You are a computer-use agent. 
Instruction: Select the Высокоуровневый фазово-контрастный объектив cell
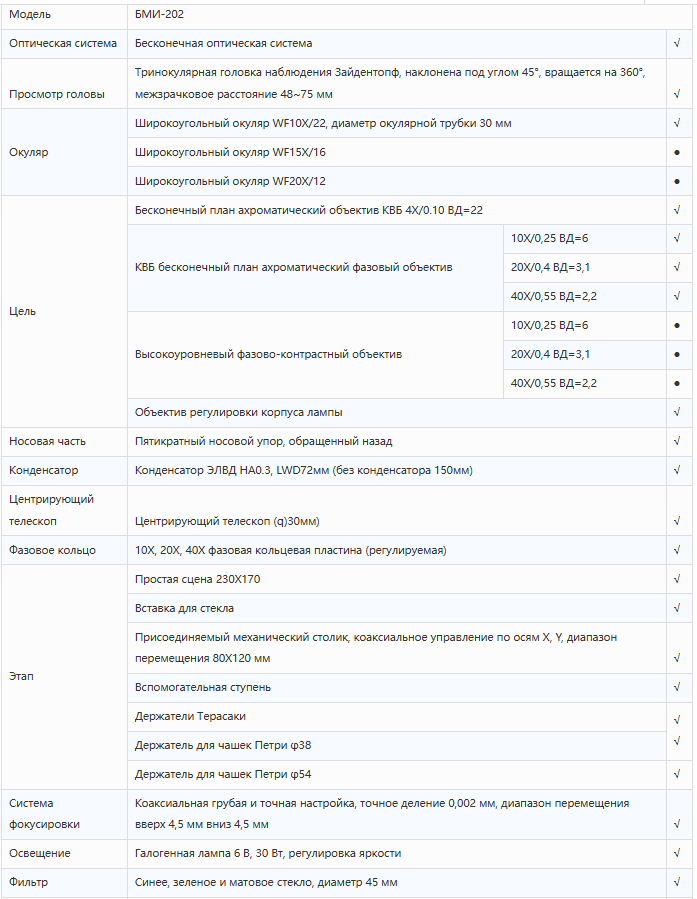(x=268, y=354)
